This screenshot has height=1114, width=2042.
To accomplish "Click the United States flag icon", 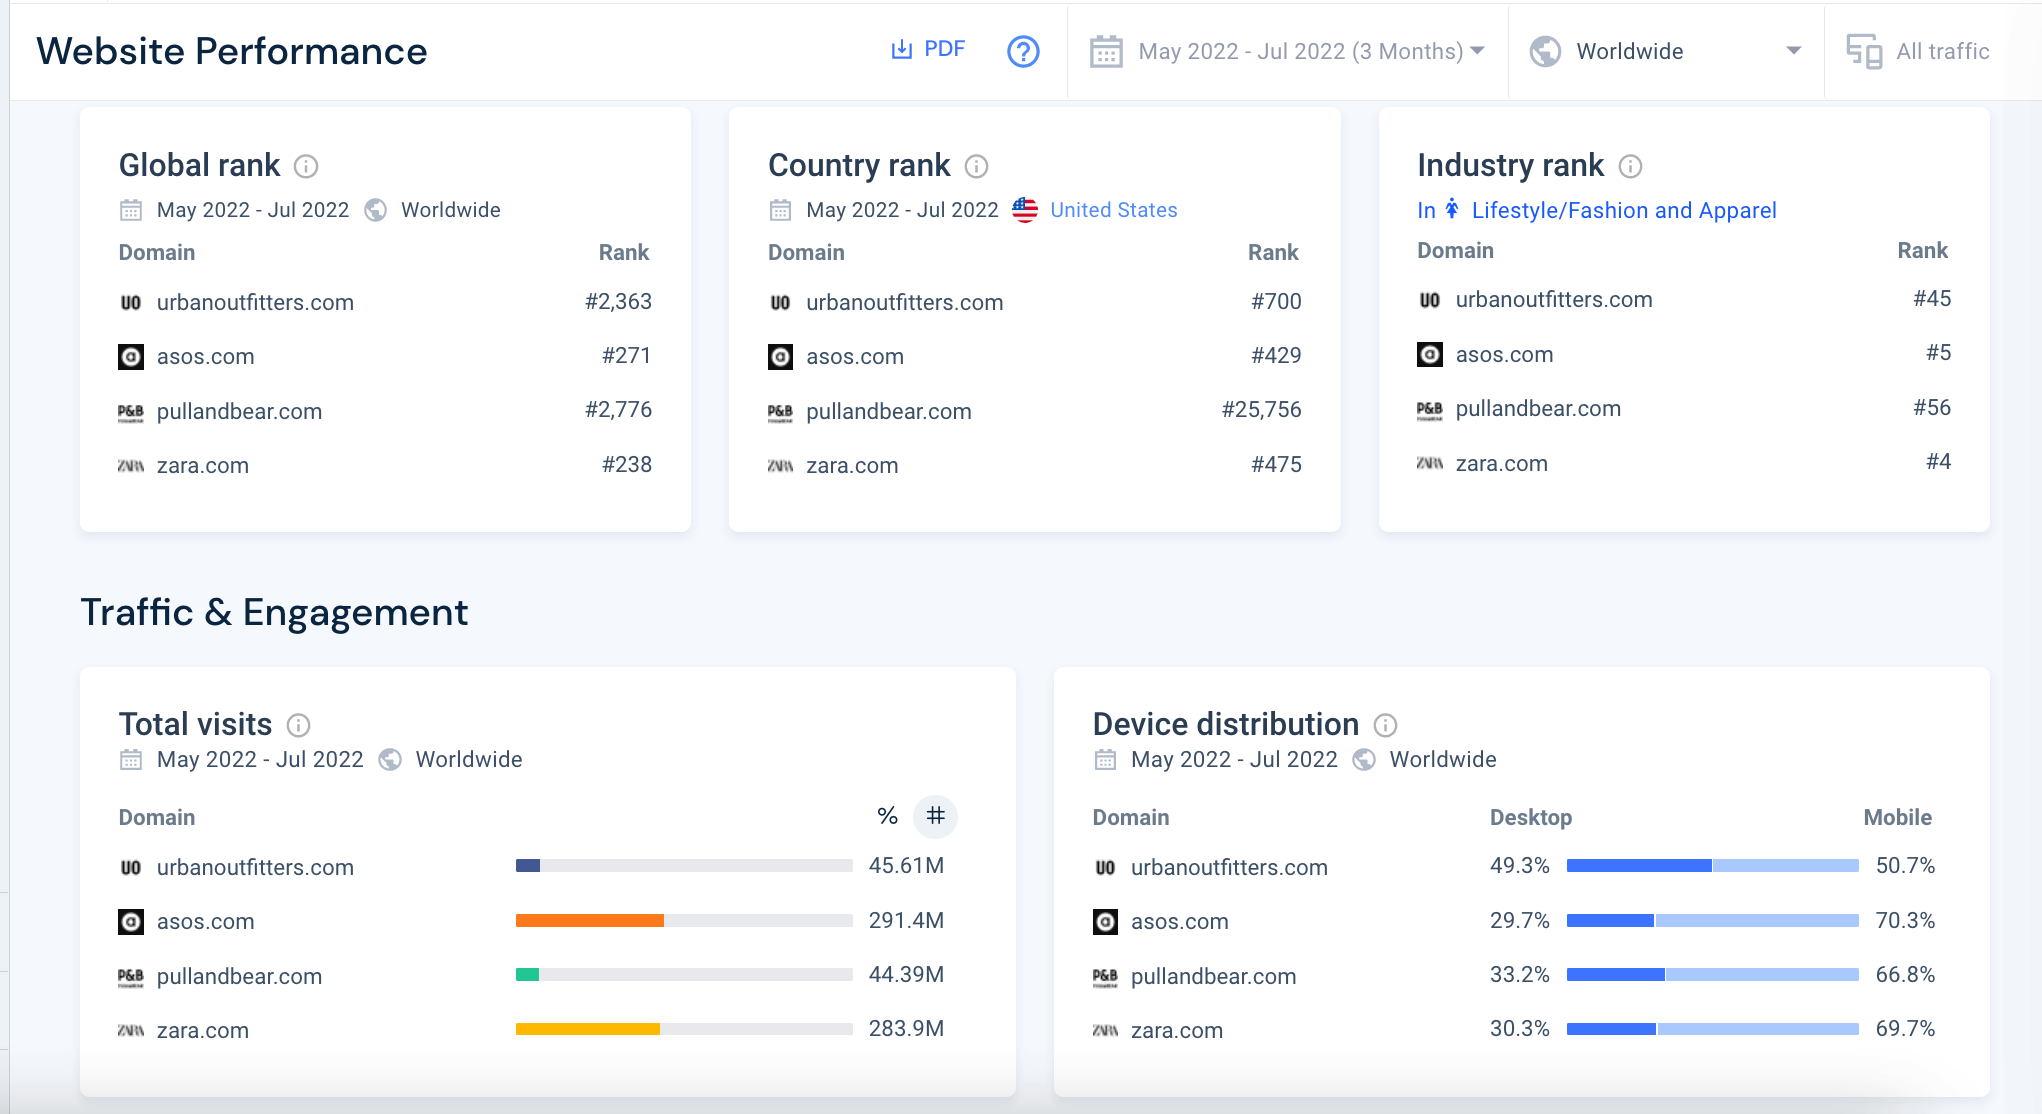I will 1025,210.
